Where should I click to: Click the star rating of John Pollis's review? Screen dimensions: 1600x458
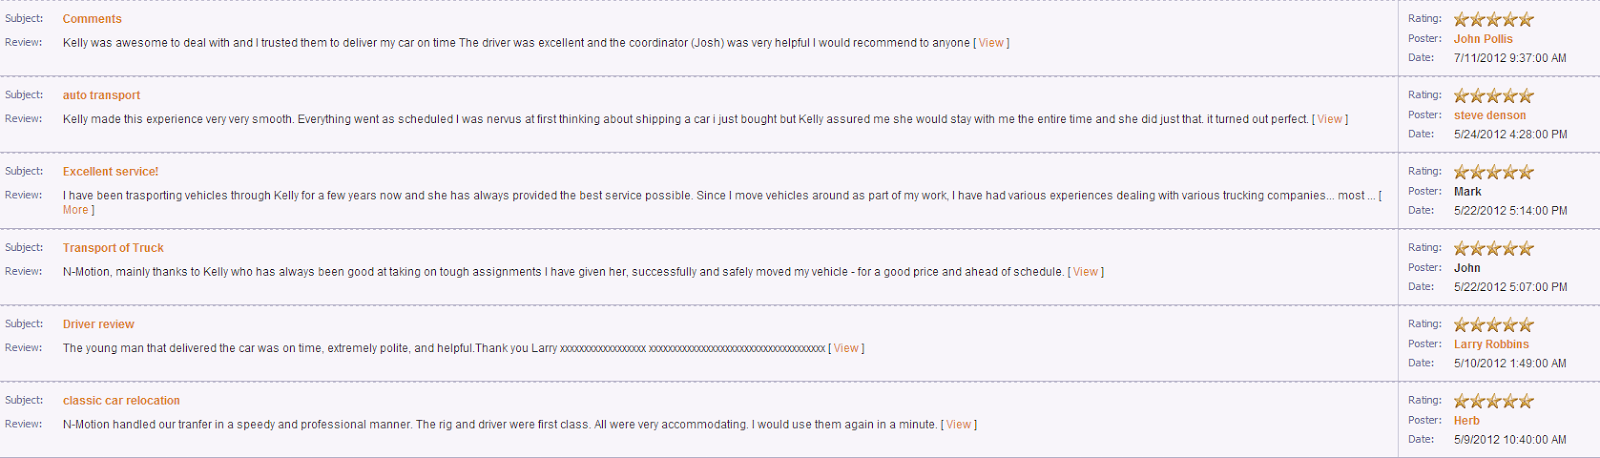[1493, 19]
